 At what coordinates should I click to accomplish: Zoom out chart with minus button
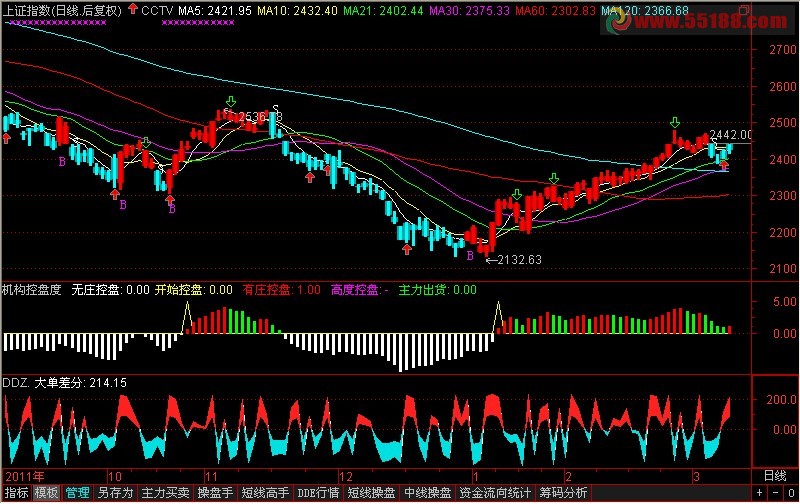click(x=776, y=493)
